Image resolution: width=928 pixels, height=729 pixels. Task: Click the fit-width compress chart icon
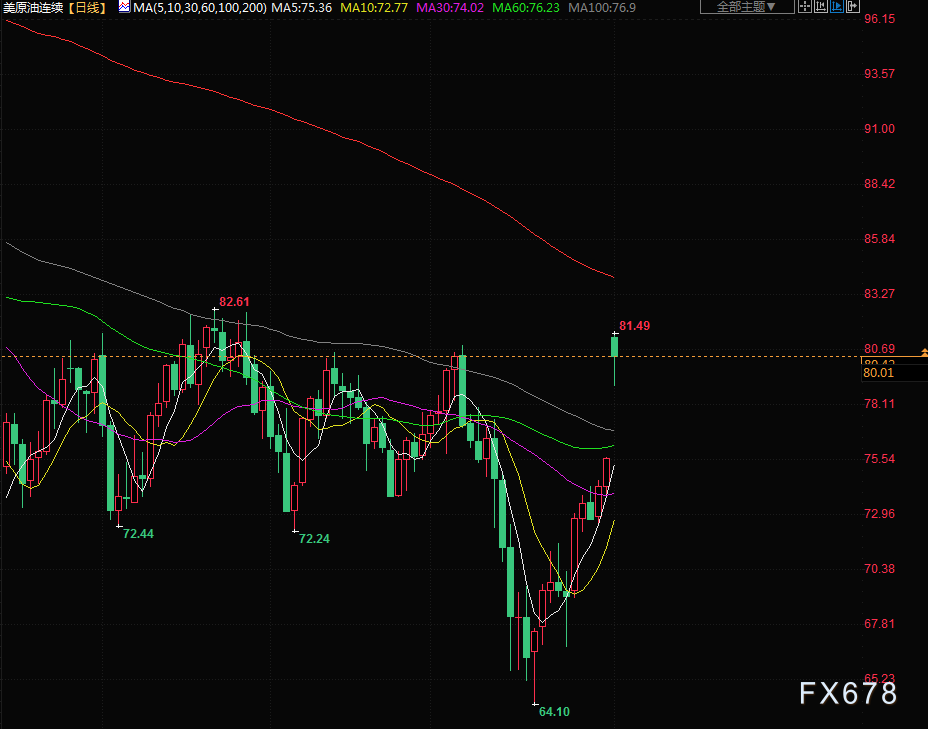point(821,7)
